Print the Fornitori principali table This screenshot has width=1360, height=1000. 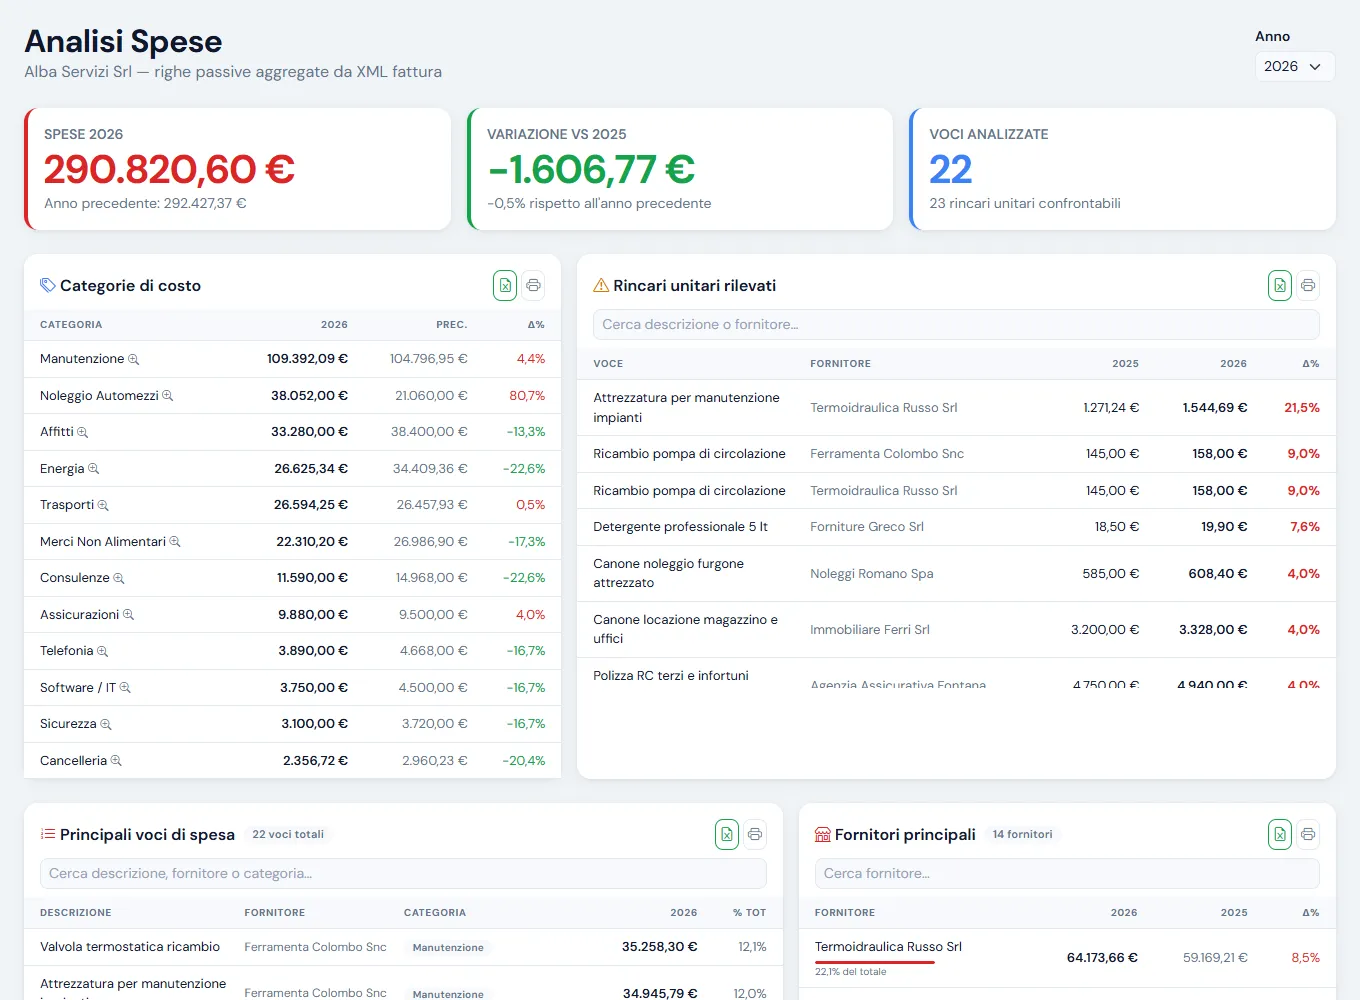coord(1308,834)
